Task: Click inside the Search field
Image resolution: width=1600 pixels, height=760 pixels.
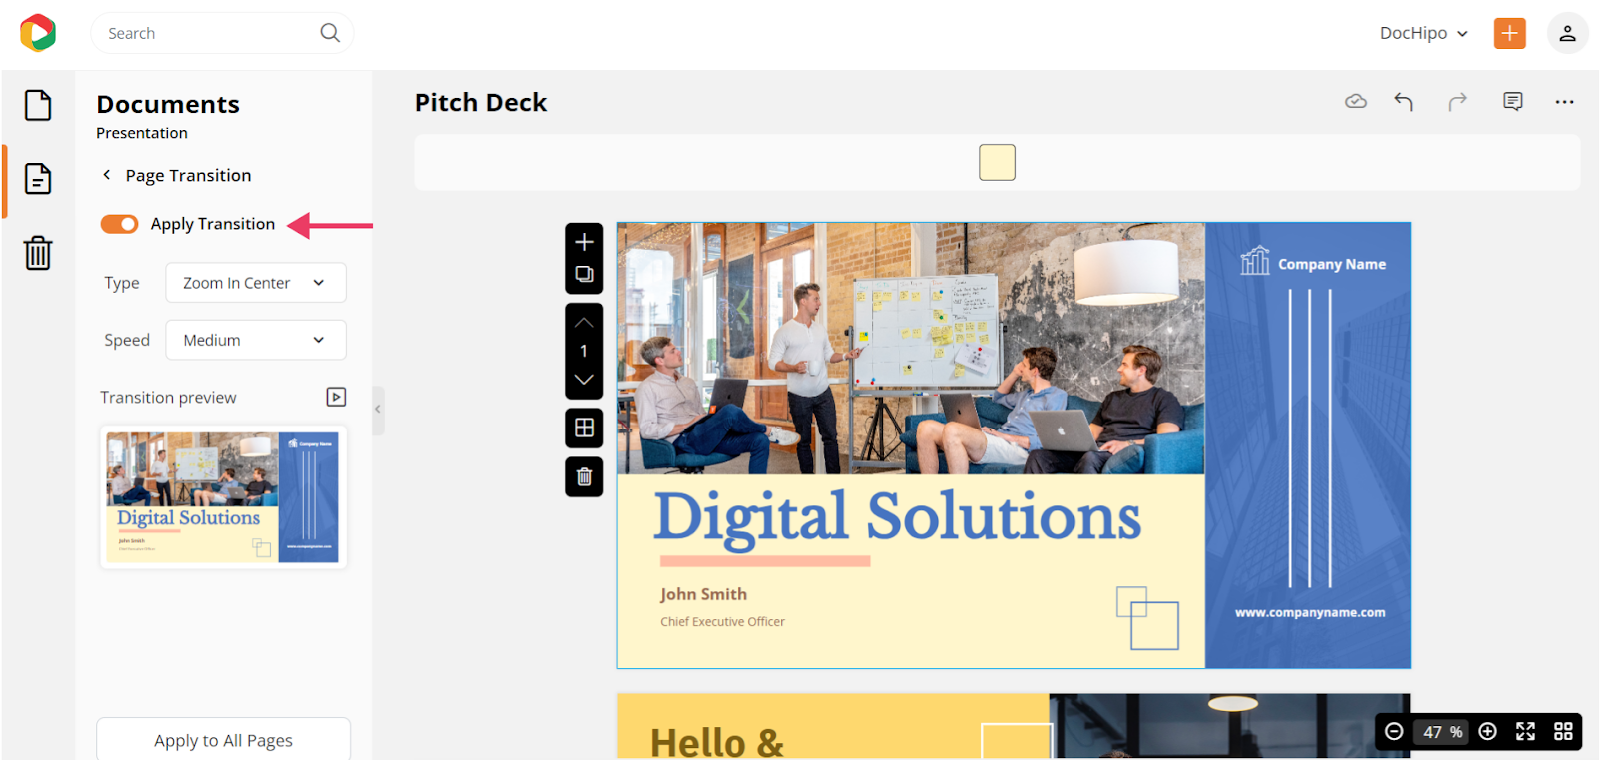Action: 222,33
